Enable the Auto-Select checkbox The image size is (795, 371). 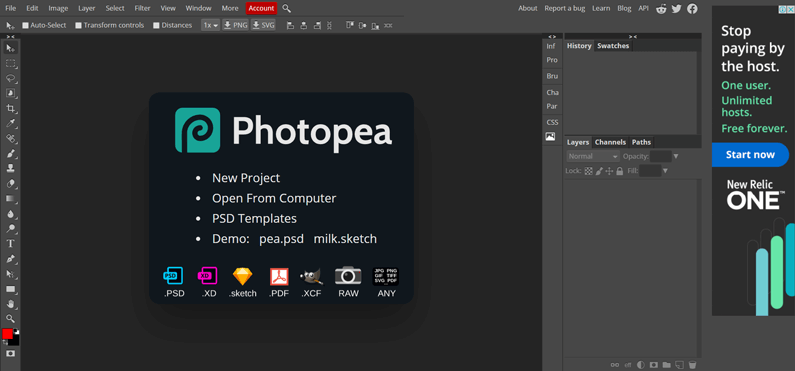(x=25, y=25)
